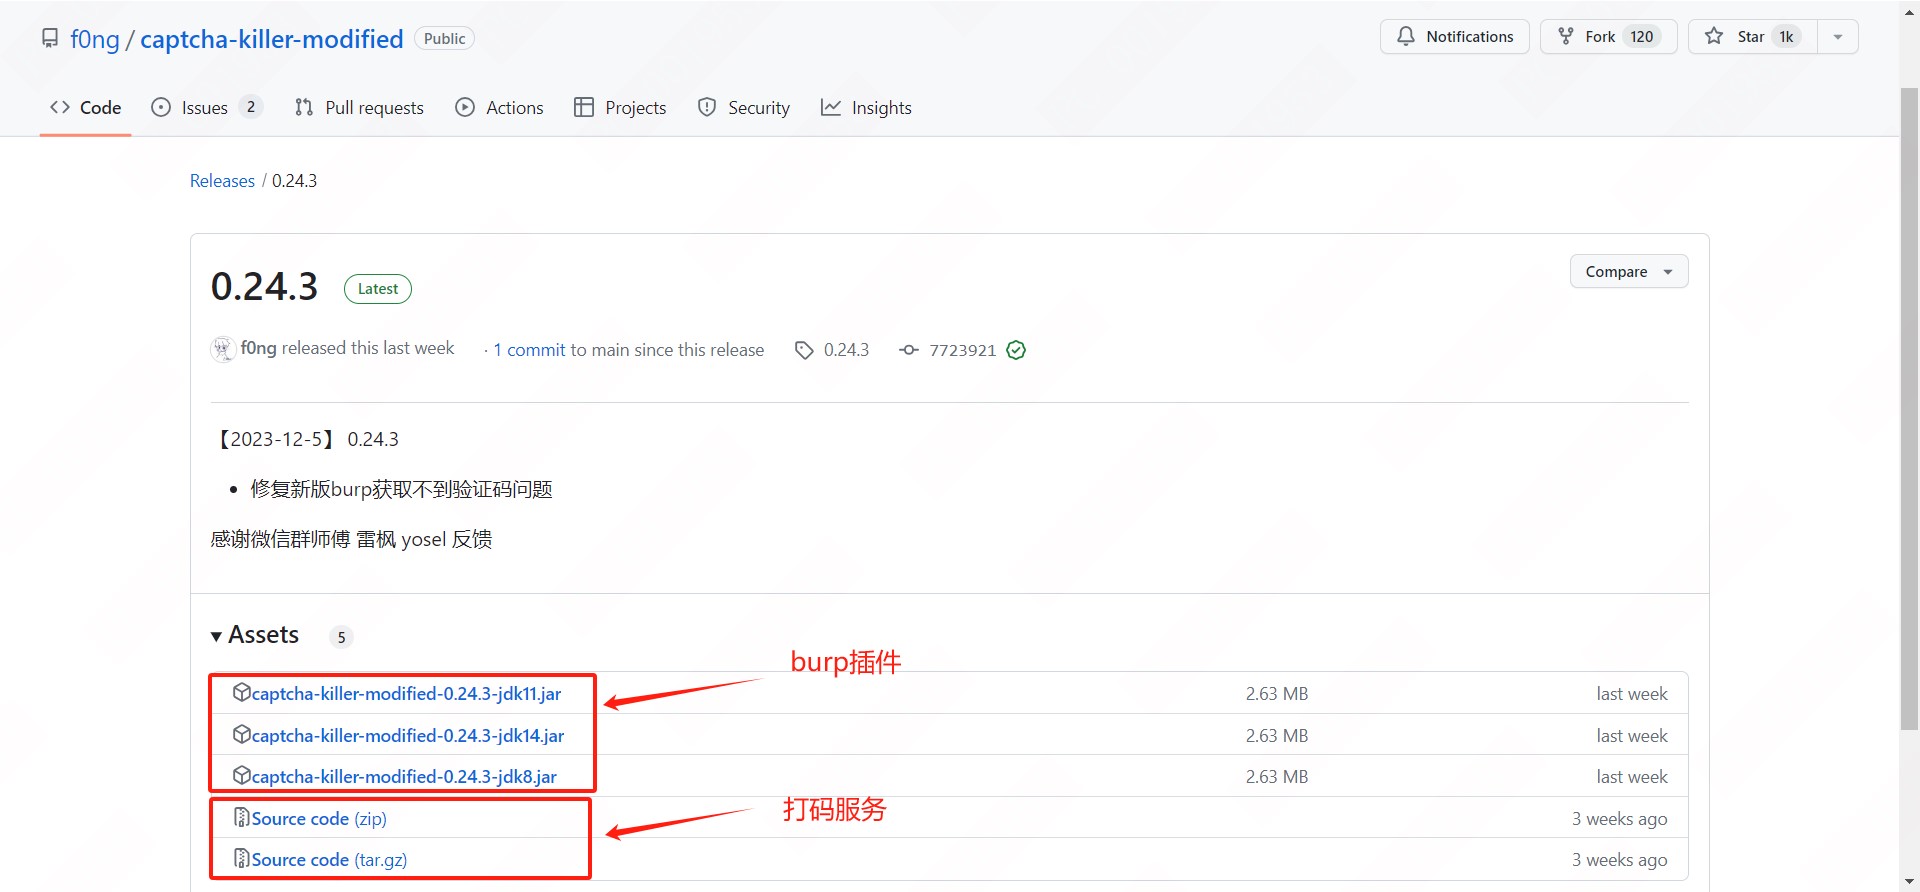Click the Assets count badge 5
The image size is (1920, 892).
click(x=341, y=637)
